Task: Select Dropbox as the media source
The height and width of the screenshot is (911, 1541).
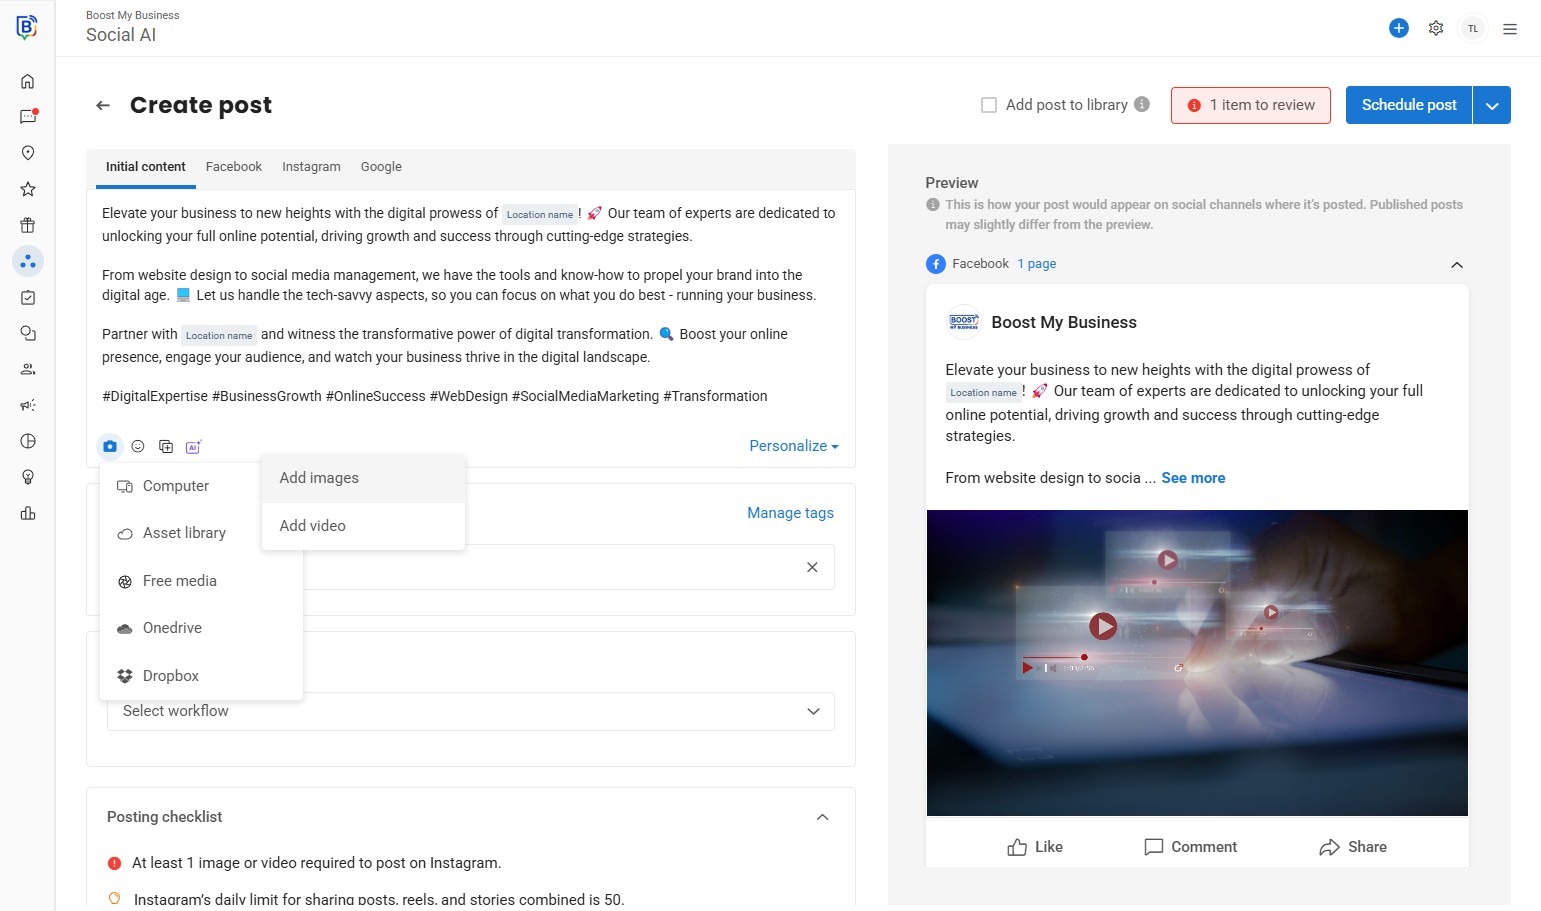Action: point(171,676)
